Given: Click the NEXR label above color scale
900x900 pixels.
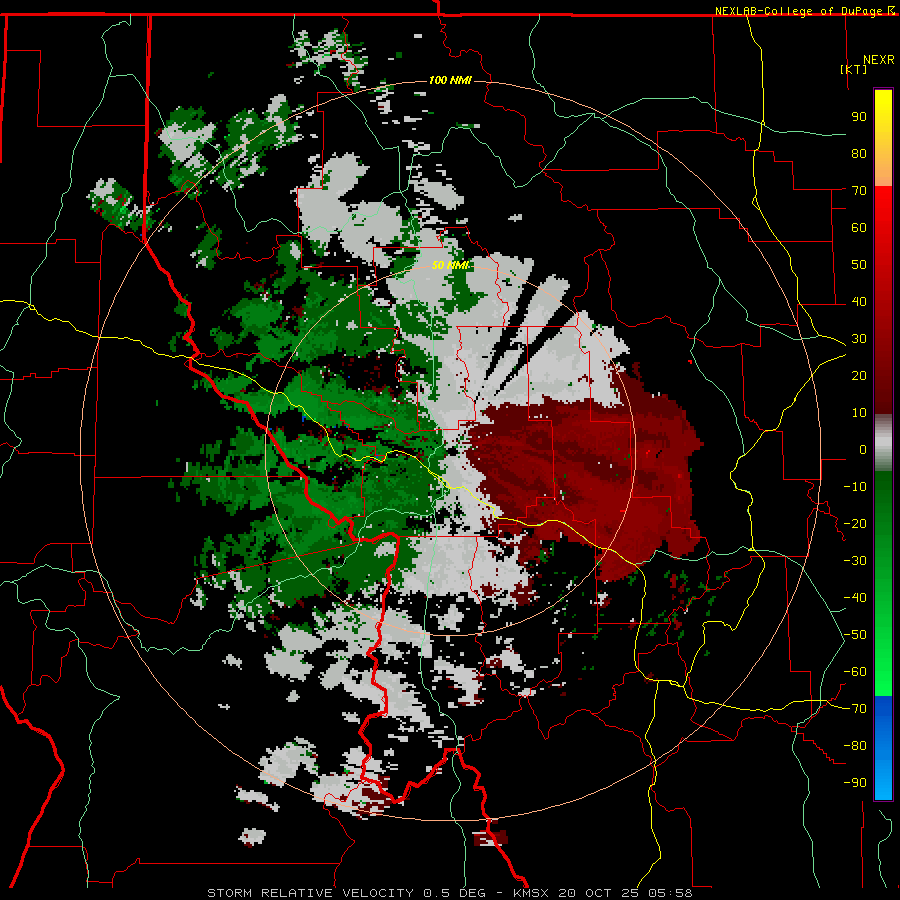Looking at the screenshot, I should (879, 60).
